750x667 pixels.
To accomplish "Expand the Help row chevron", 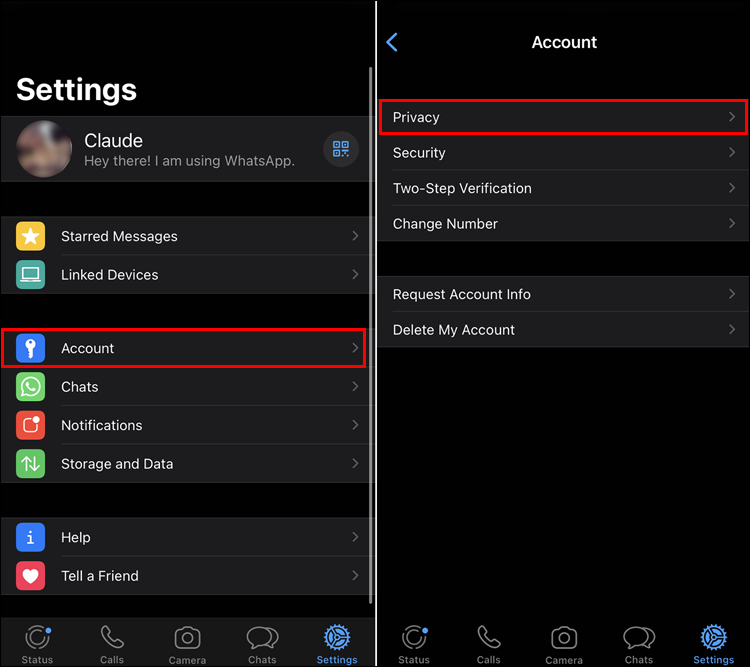I will [x=355, y=537].
